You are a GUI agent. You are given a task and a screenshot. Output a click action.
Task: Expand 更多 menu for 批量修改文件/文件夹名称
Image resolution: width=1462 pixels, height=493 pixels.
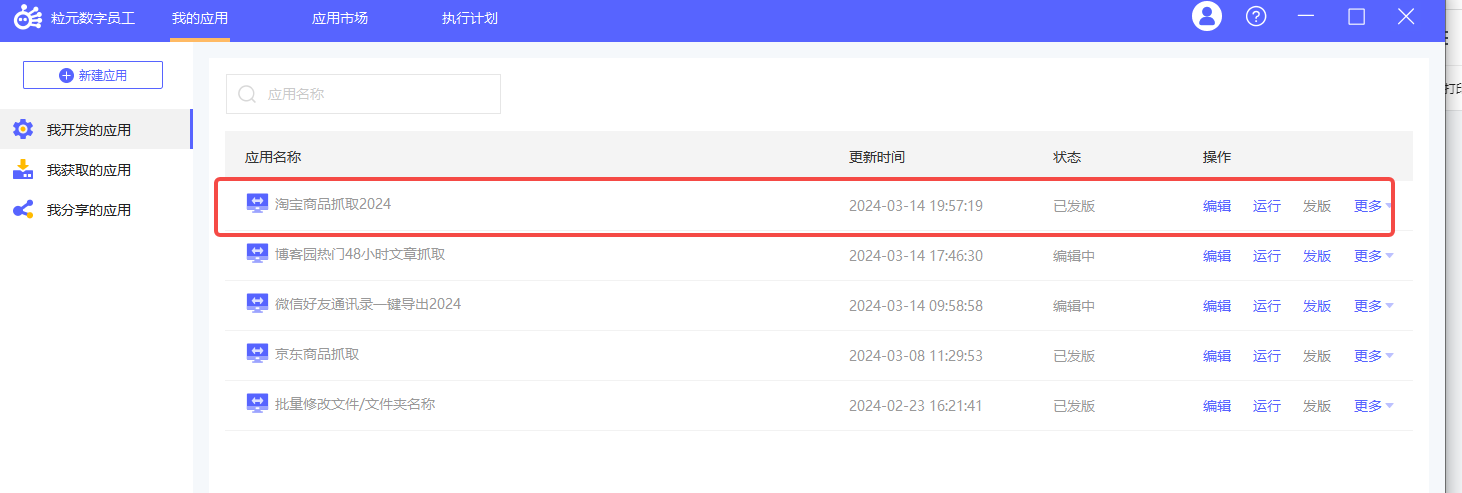pyautogui.click(x=1373, y=406)
